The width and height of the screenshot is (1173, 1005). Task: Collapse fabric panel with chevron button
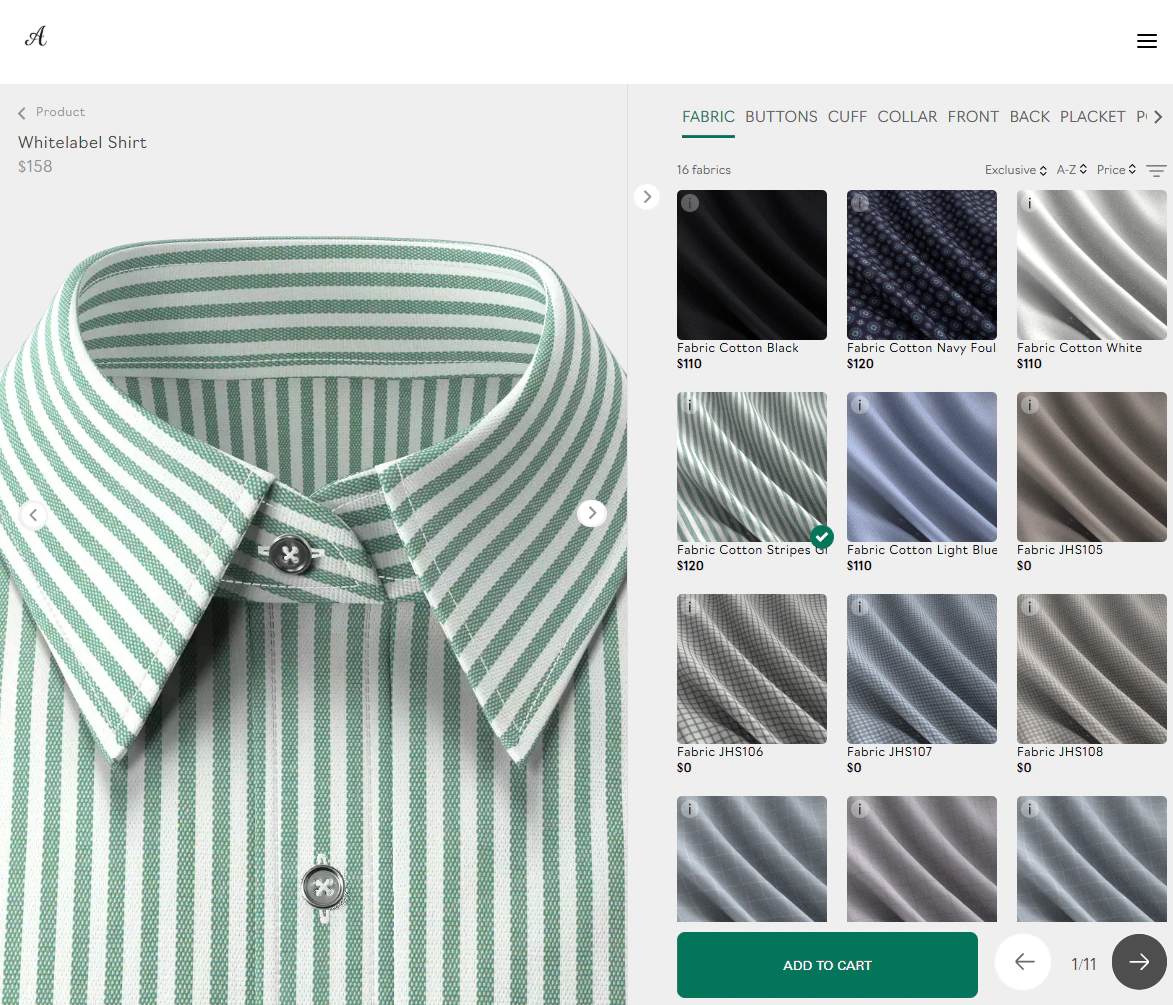click(x=647, y=197)
